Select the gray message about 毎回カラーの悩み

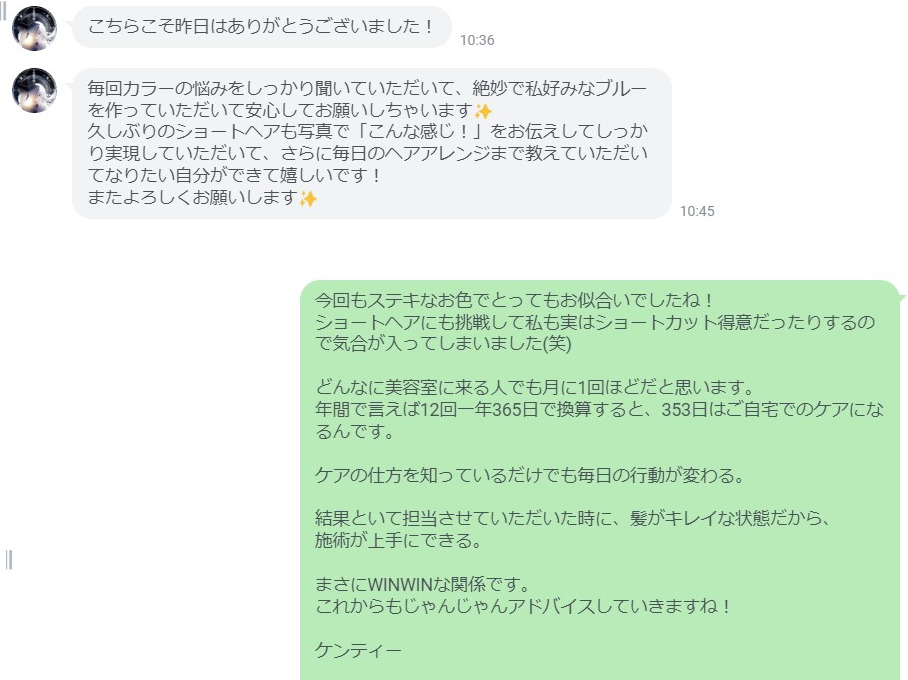372,143
